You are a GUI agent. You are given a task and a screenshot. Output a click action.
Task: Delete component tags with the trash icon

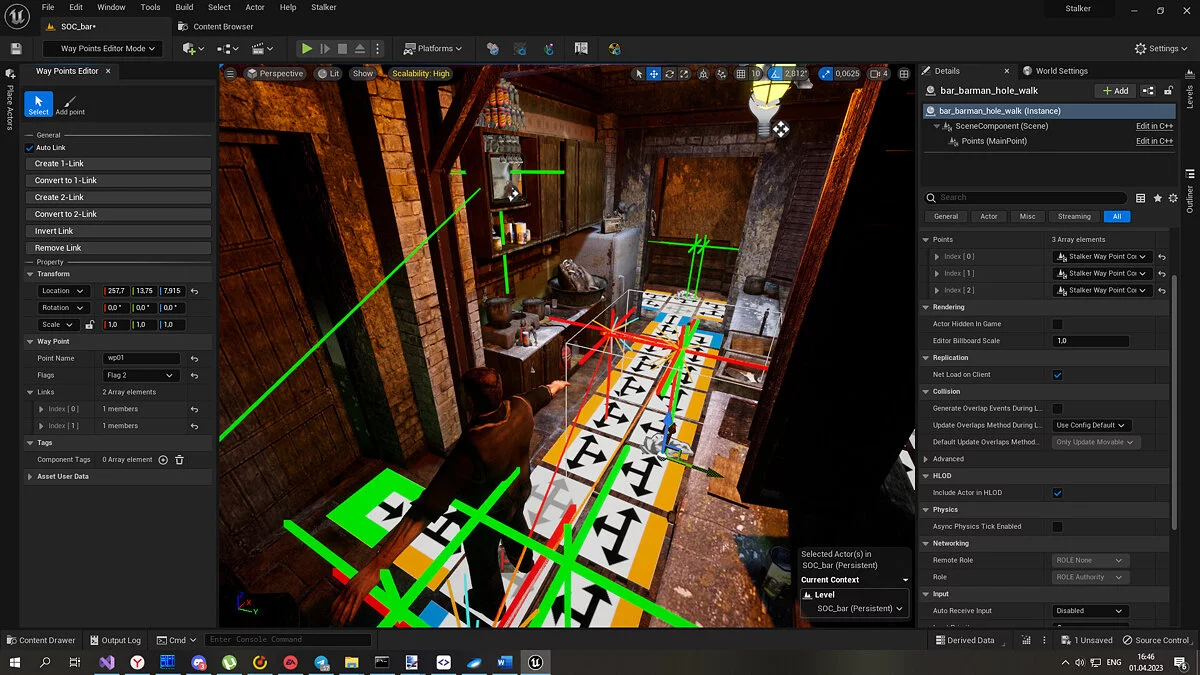click(x=179, y=460)
